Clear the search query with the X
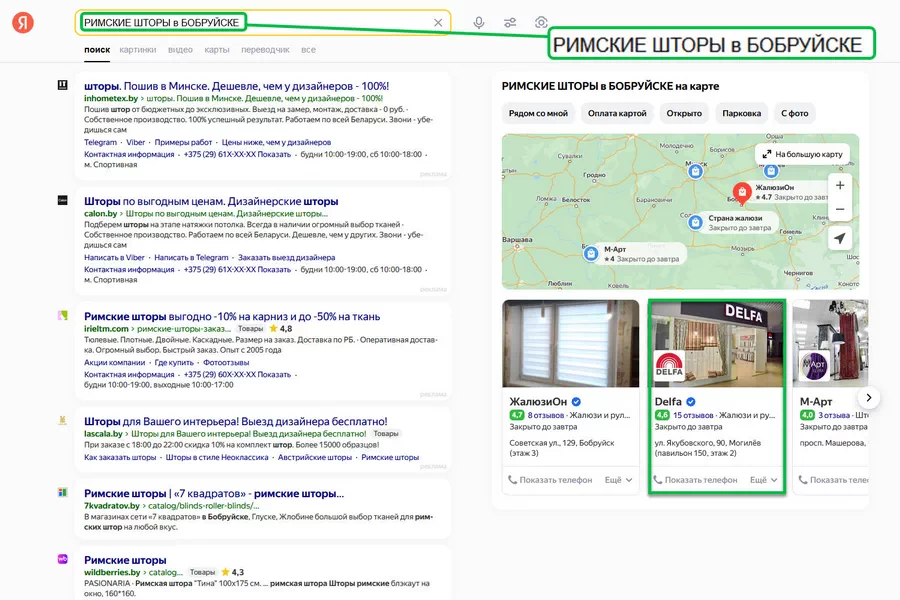 click(438, 22)
